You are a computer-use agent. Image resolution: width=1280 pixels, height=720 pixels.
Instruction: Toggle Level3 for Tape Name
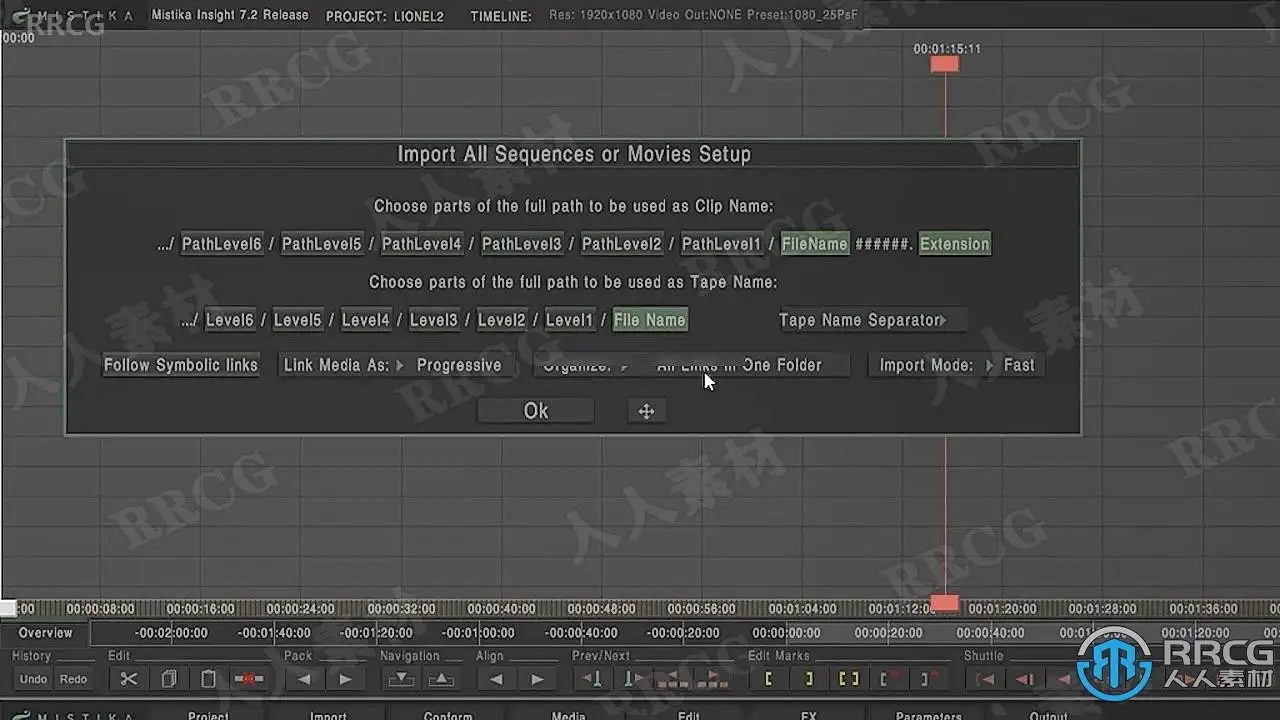(433, 320)
